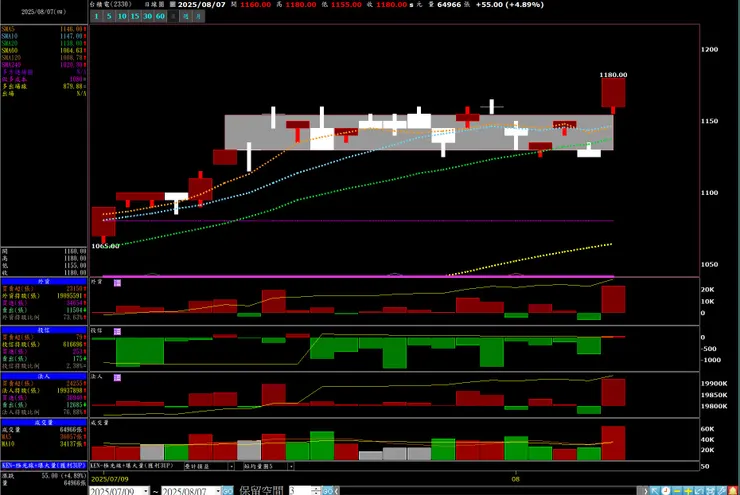
Task: Click GO button next to end date
Action: point(227,491)
